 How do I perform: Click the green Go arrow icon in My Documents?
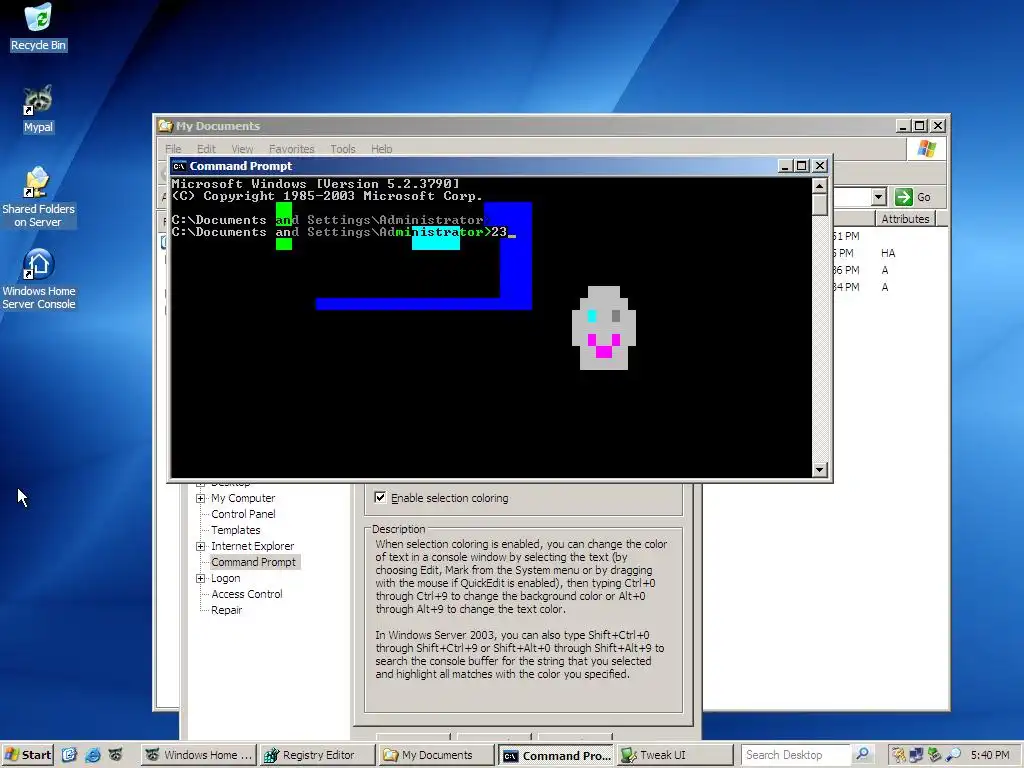click(903, 197)
